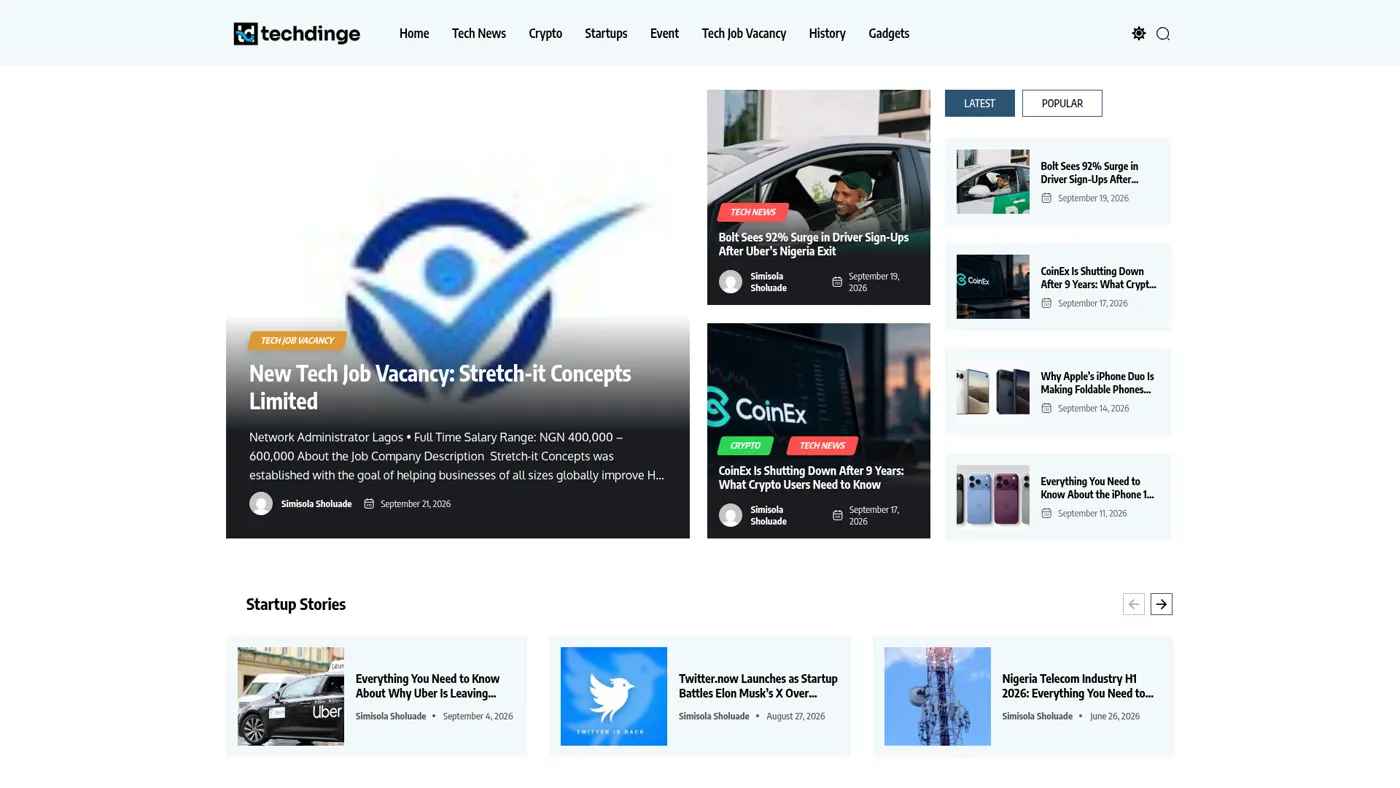The image size is (1400, 788).
Task: Click the telecom tower thumbnail
Action: click(937, 696)
